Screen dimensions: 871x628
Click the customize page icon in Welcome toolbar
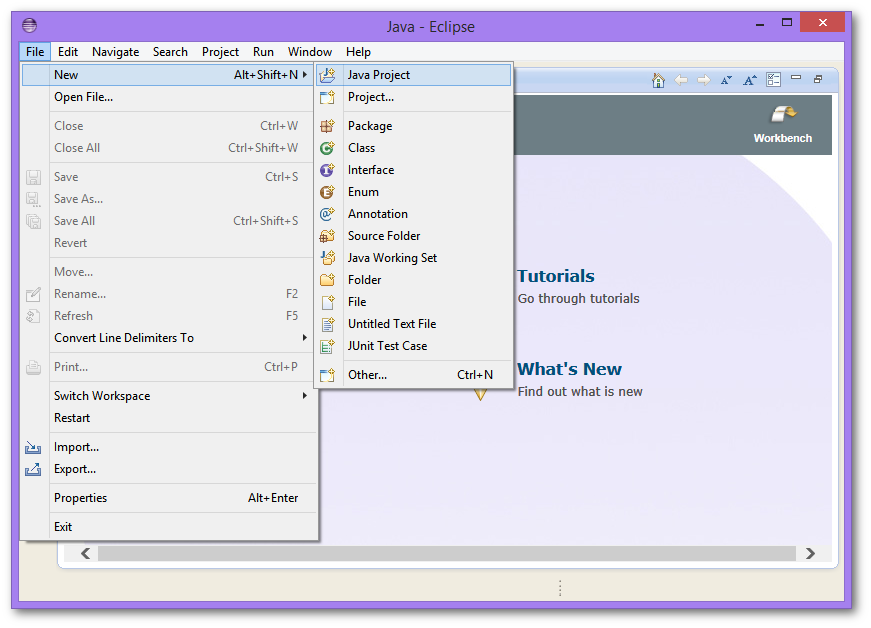pos(773,79)
